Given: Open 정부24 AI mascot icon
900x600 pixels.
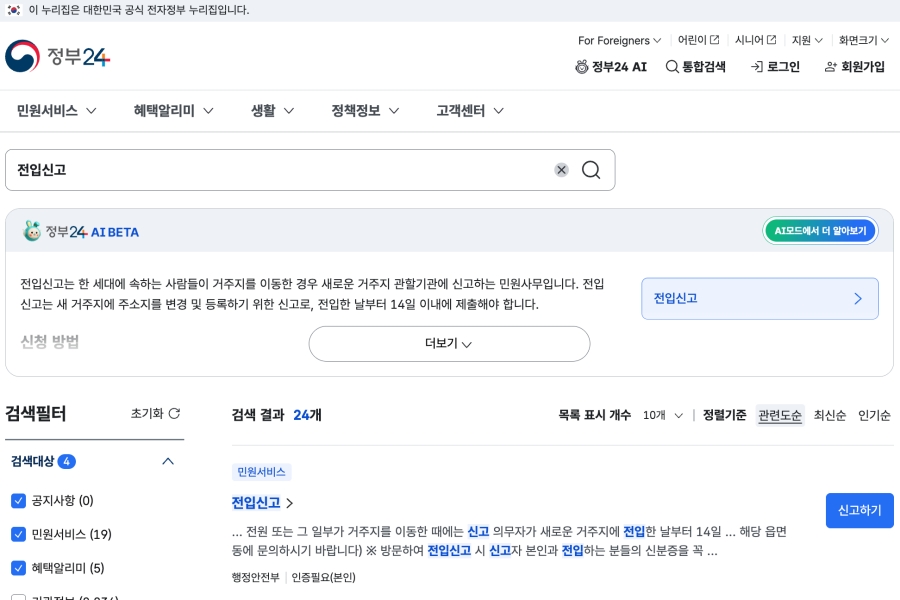Looking at the screenshot, I should 581,67.
